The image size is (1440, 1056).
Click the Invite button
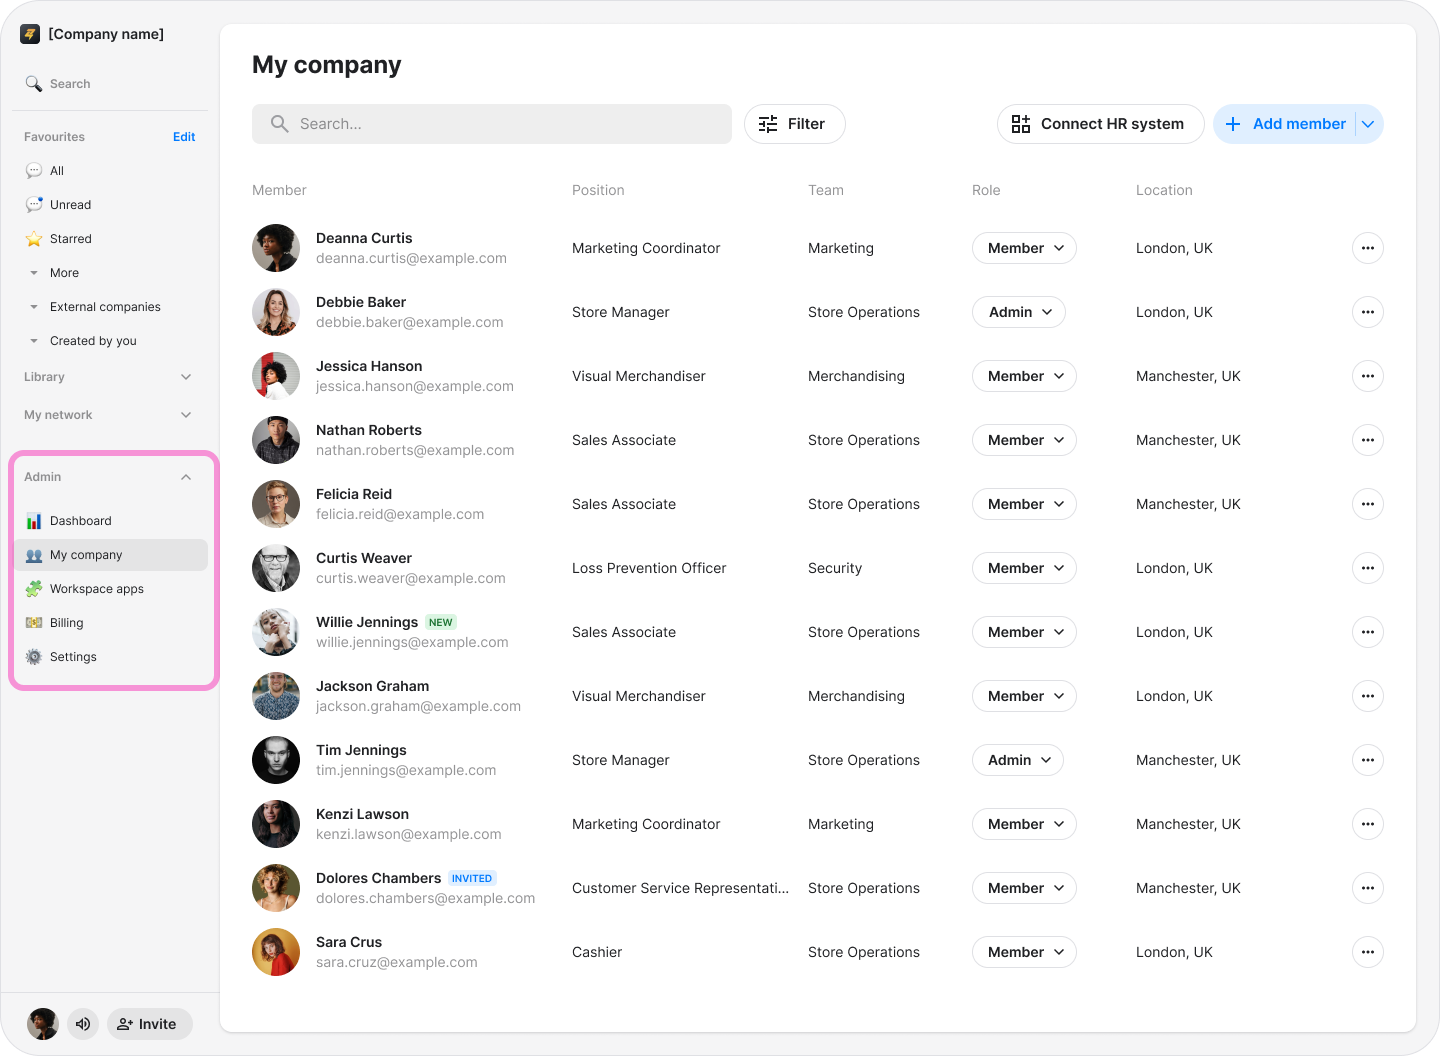pos(149,1024)
